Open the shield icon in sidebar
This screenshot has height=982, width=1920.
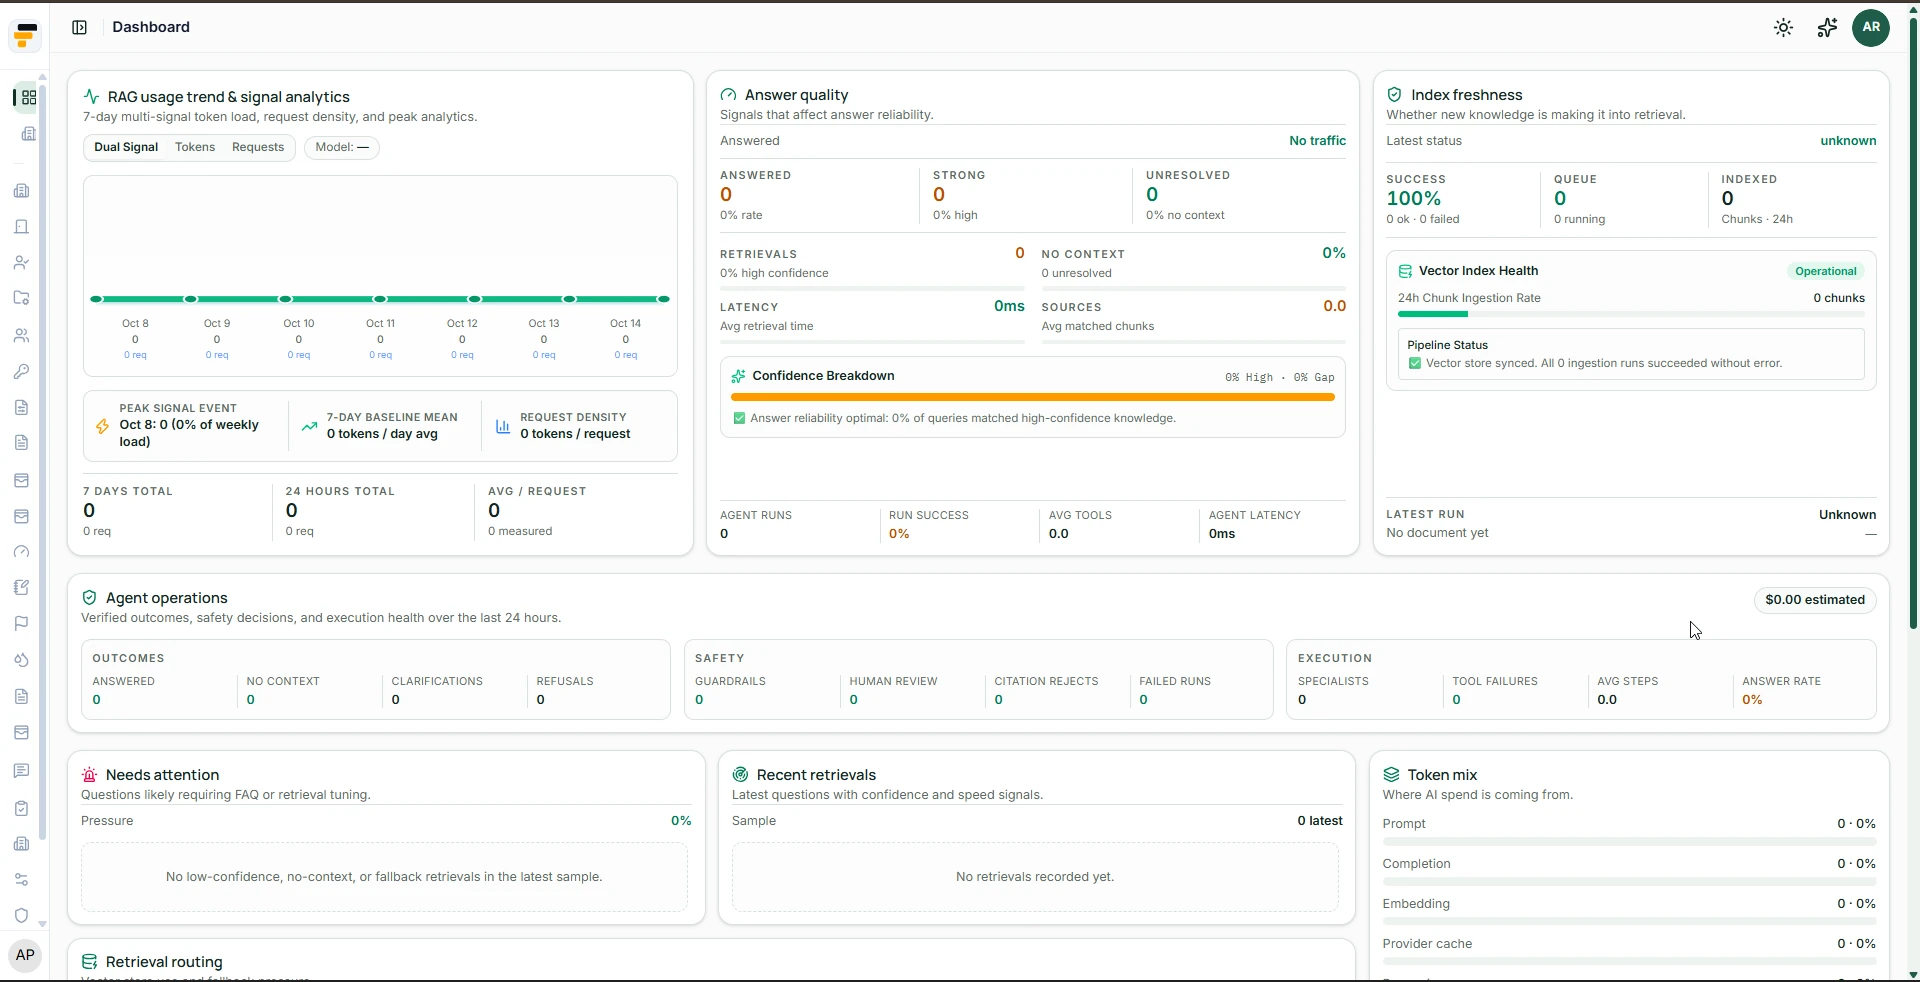[x=21, y=916]
